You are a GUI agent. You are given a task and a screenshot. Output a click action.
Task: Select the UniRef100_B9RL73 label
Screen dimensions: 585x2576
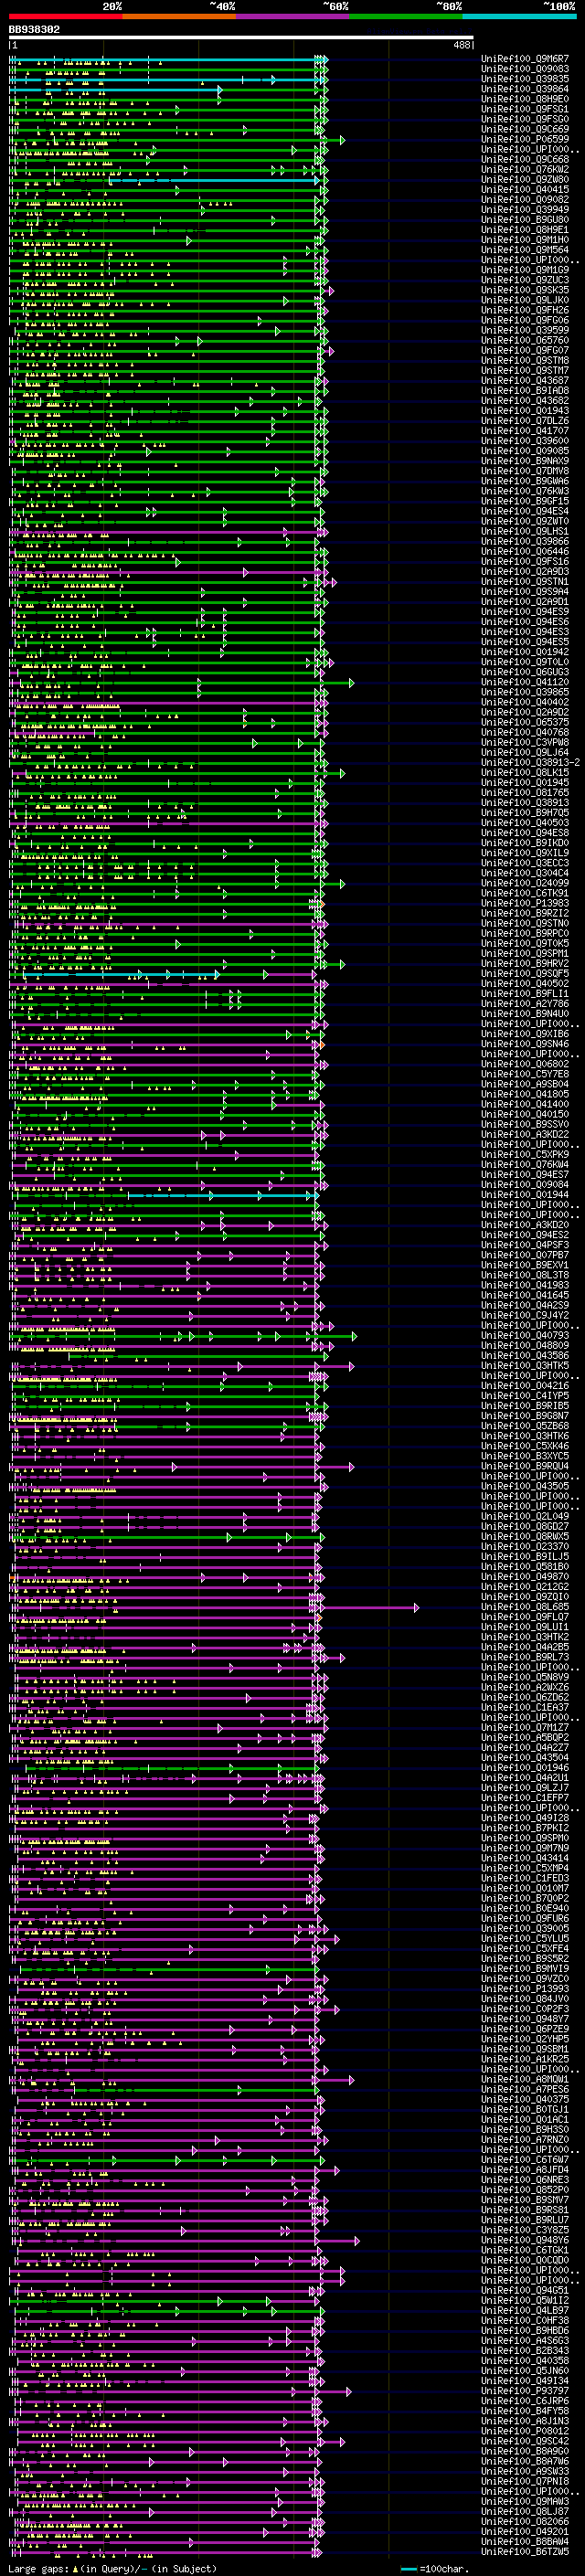[x=525, y=1658]
